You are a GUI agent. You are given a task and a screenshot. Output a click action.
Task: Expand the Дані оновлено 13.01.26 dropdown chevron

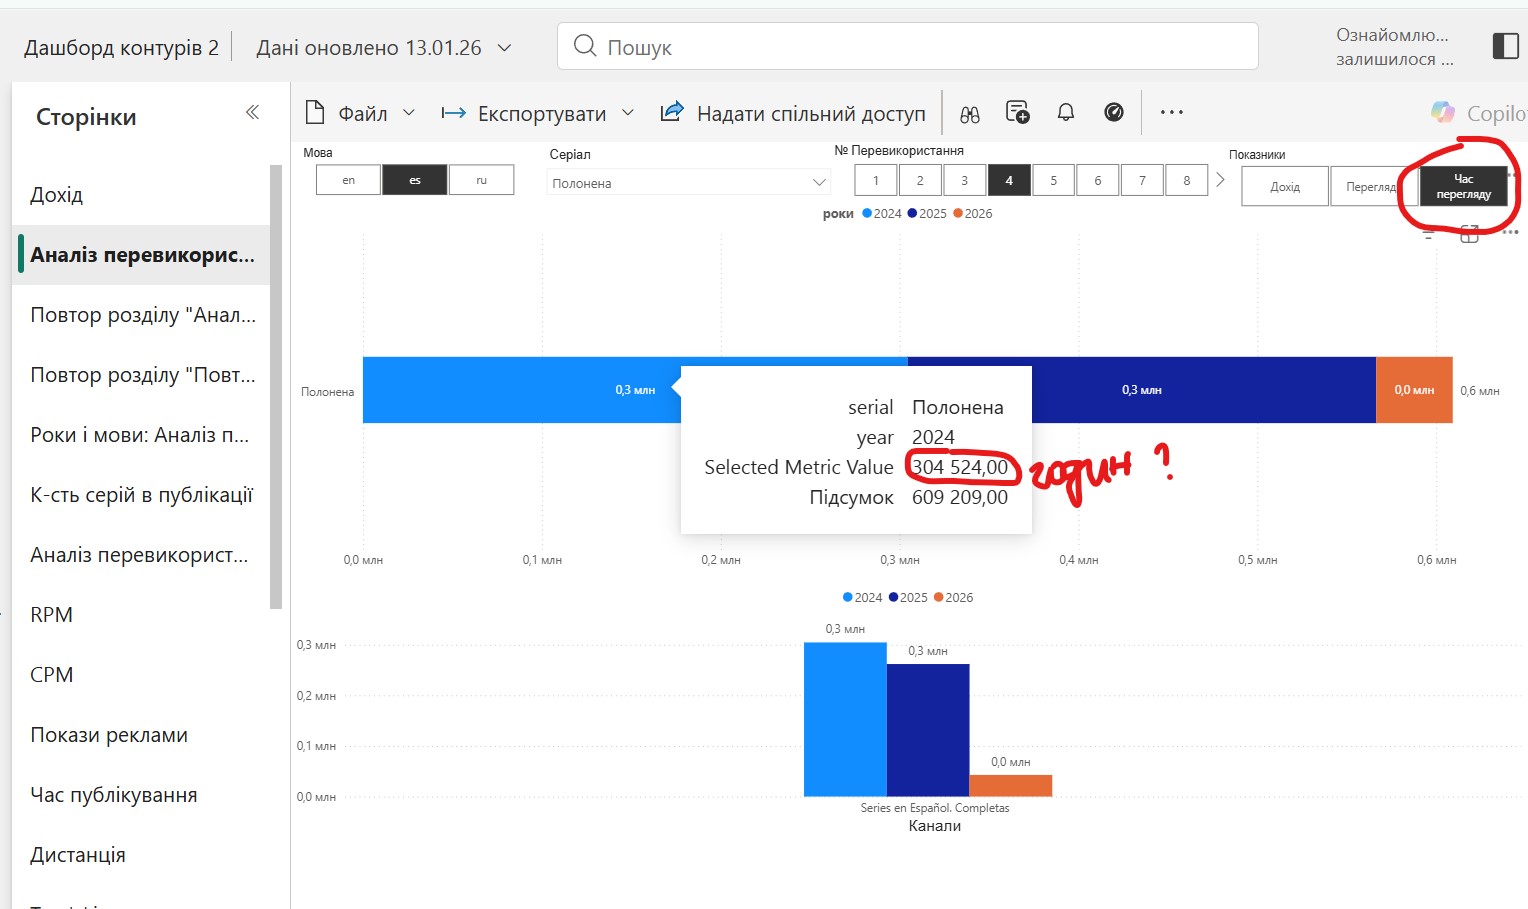point(505,47)
